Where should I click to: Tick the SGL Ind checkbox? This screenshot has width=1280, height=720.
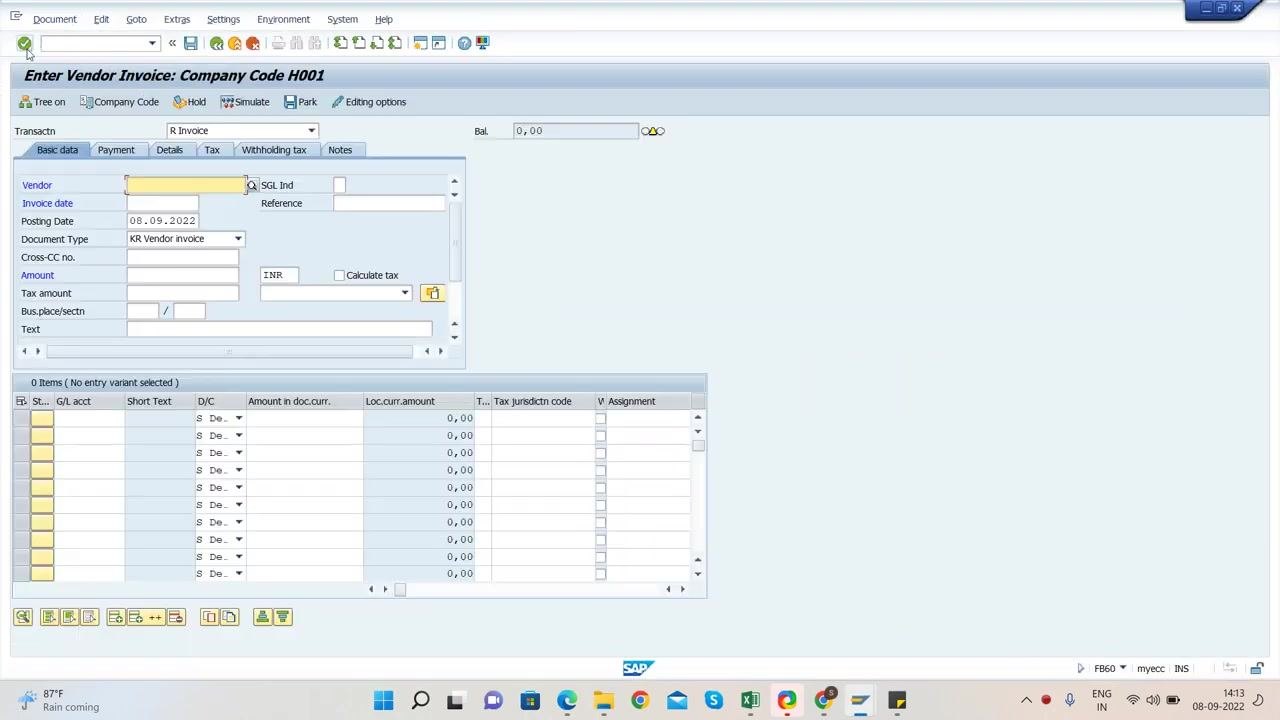click(x=340, y=185)
